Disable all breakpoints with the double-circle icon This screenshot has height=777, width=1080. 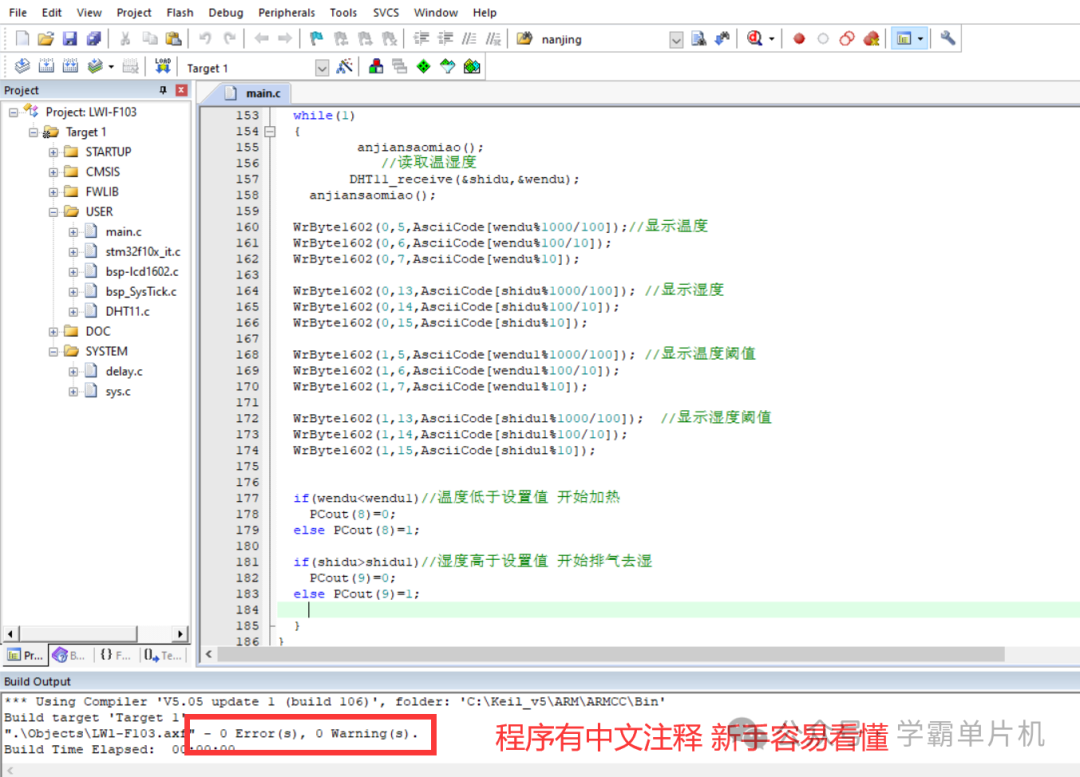click(847, 39)
